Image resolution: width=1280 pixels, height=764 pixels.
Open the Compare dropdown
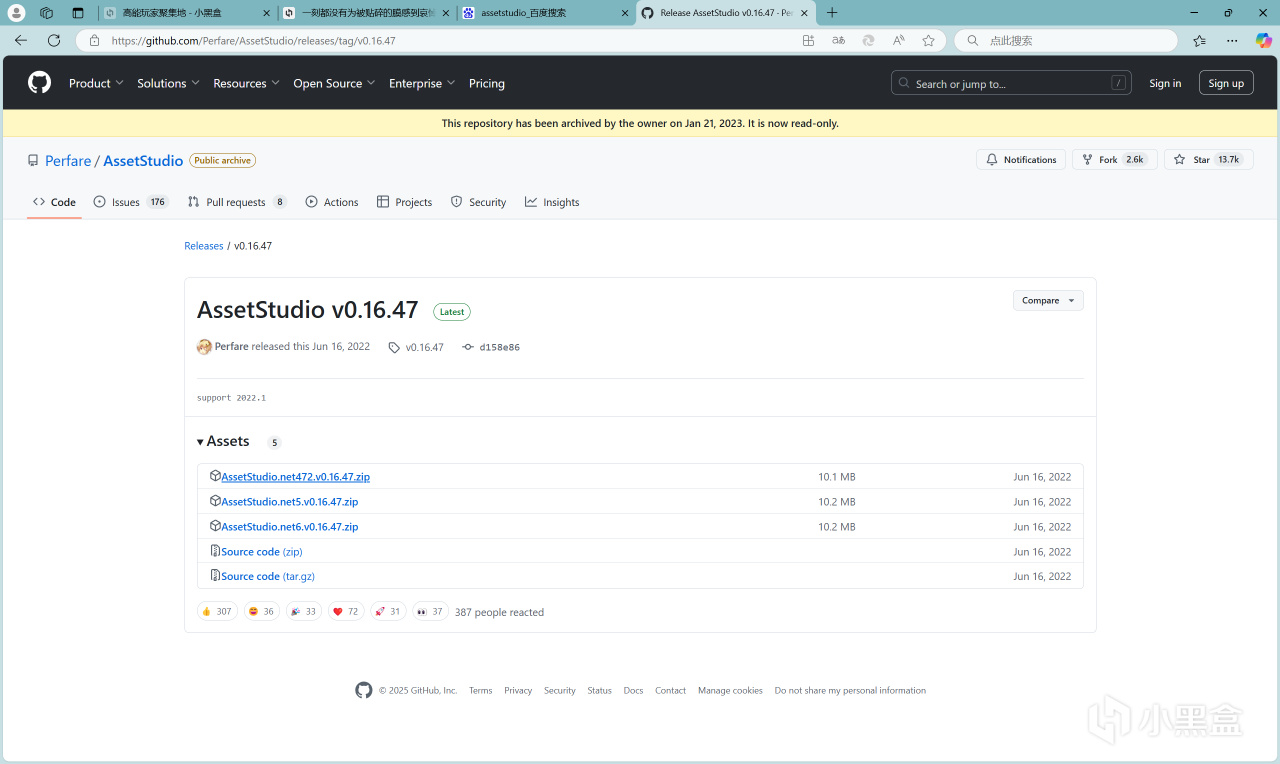[x=1048, y=300]
